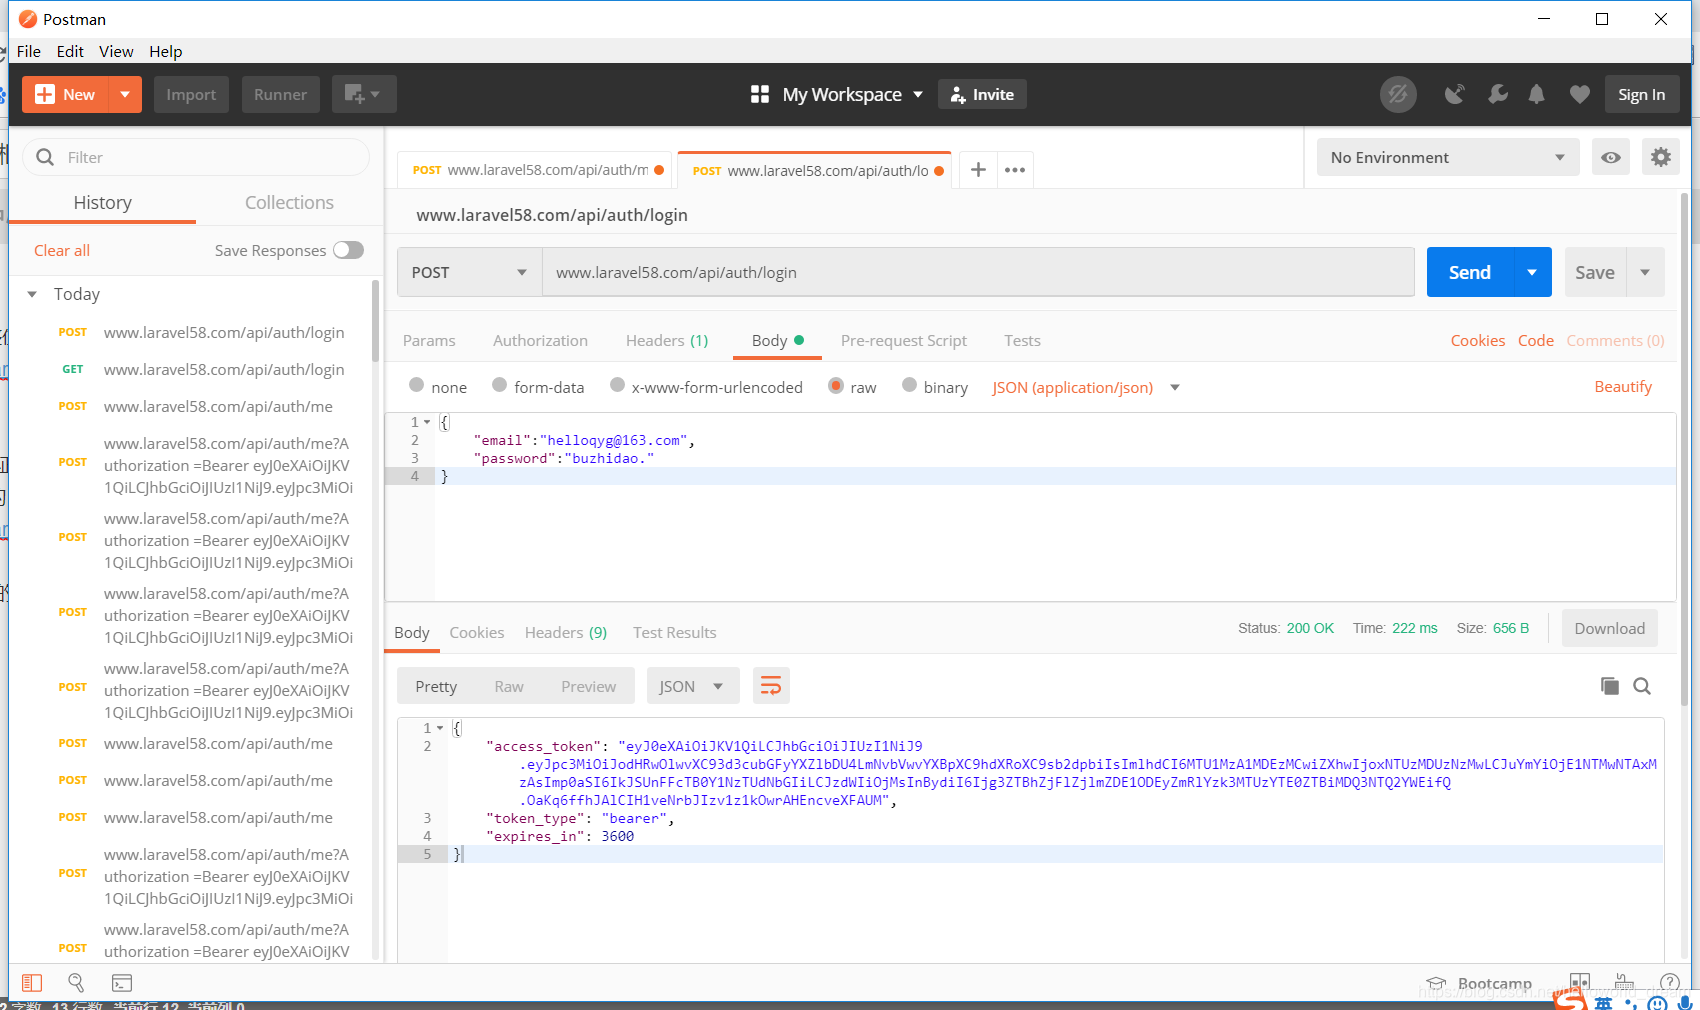The height and width of the screenshot is (1010, 1700).
Task: Expand My Workspace dropdown
Action: 918,94
